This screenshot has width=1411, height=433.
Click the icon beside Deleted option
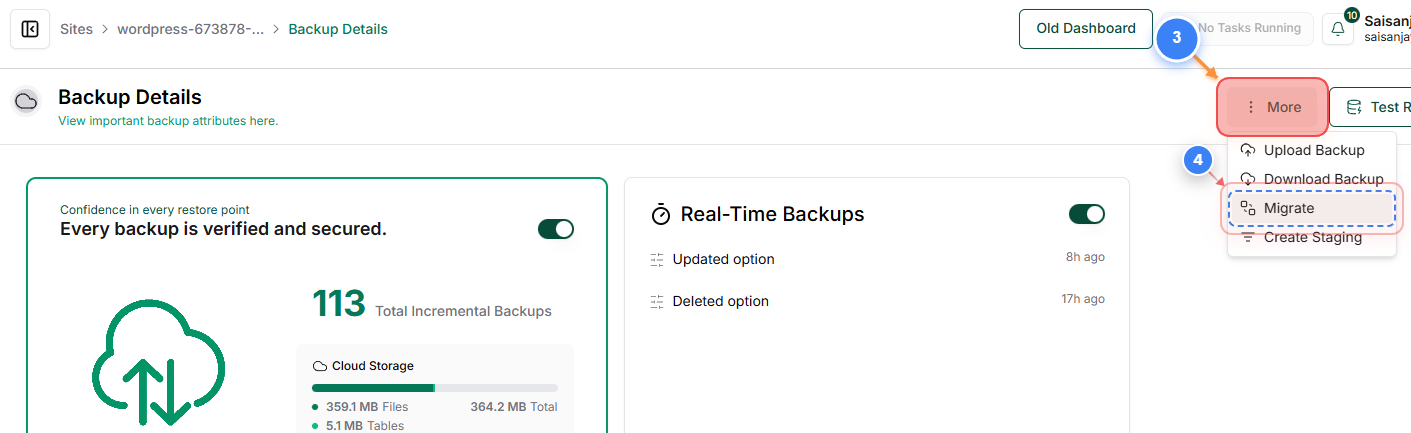[657, 301]
